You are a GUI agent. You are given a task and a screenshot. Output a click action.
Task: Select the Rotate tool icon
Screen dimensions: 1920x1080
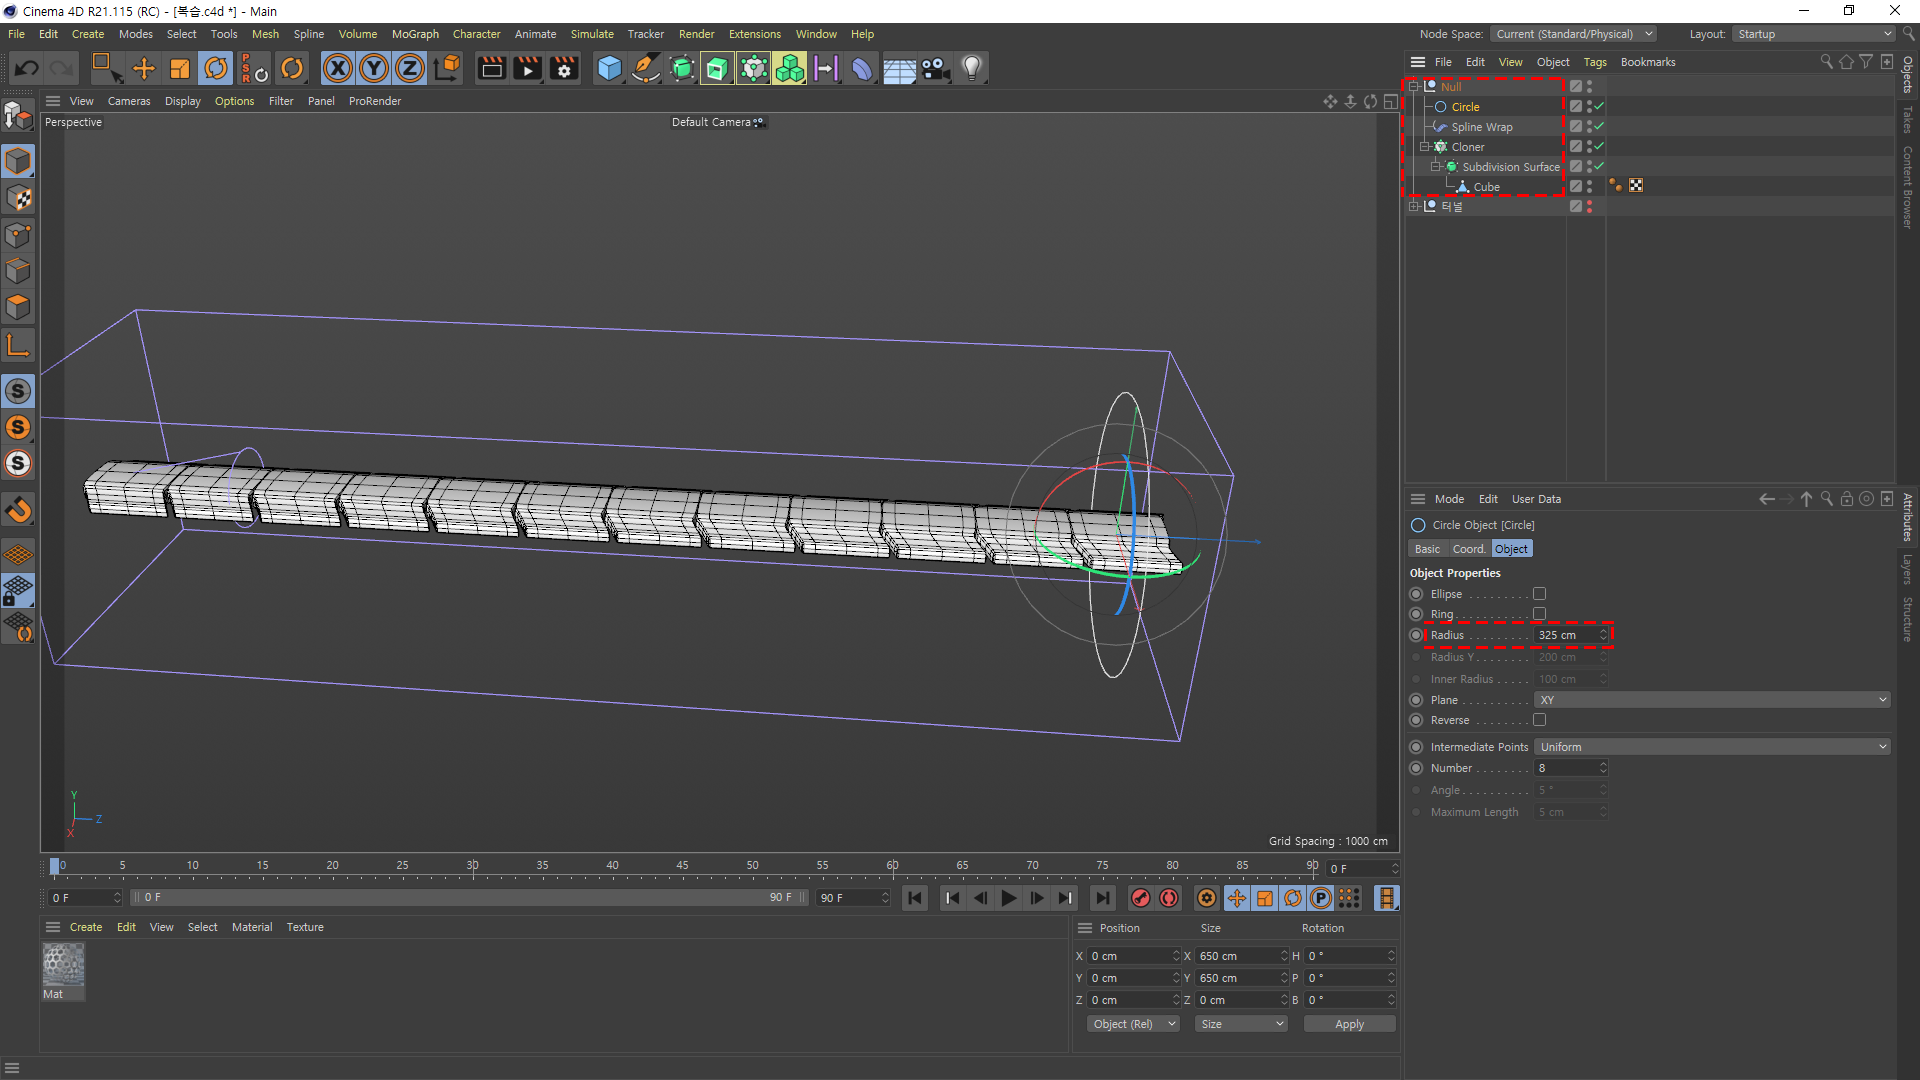(216, 68)
